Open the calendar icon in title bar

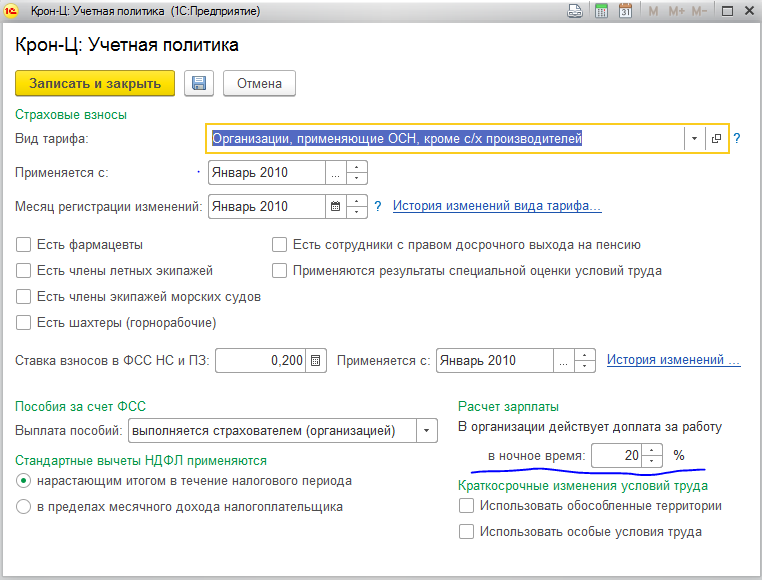click(x=625, y=11)
